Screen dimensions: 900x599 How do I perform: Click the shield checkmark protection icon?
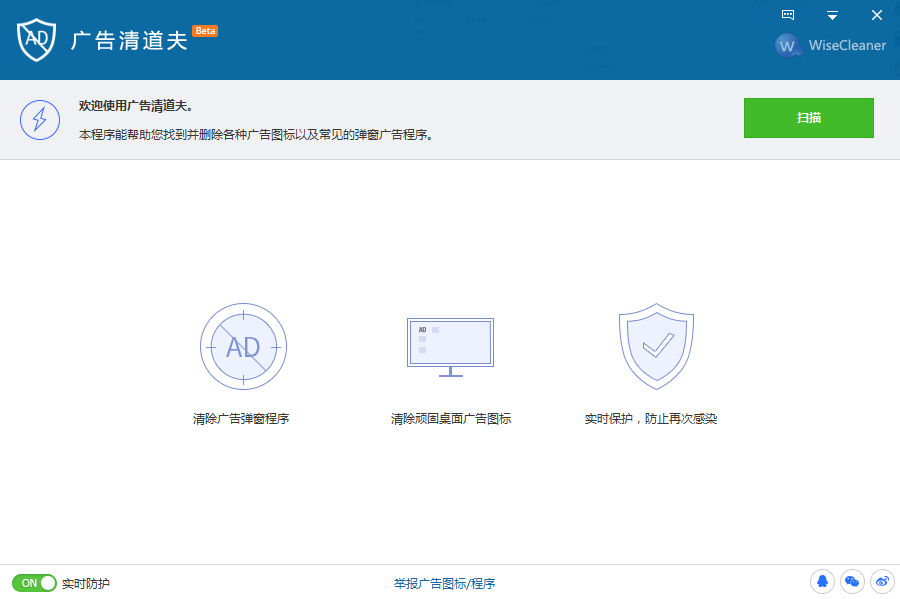pos(656,347)
